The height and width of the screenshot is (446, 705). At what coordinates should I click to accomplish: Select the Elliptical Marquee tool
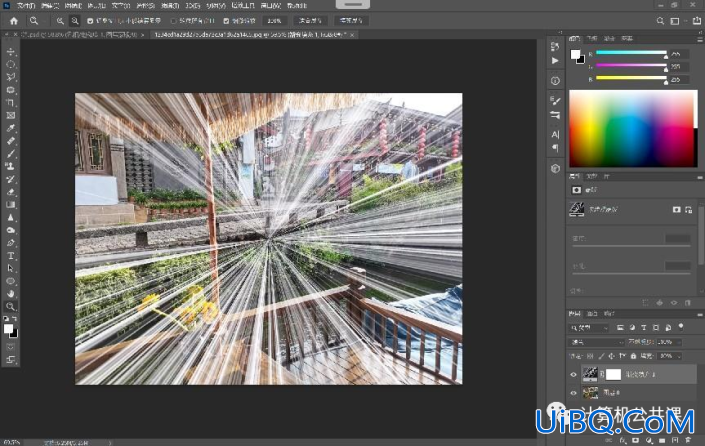[x=10, y=64]
